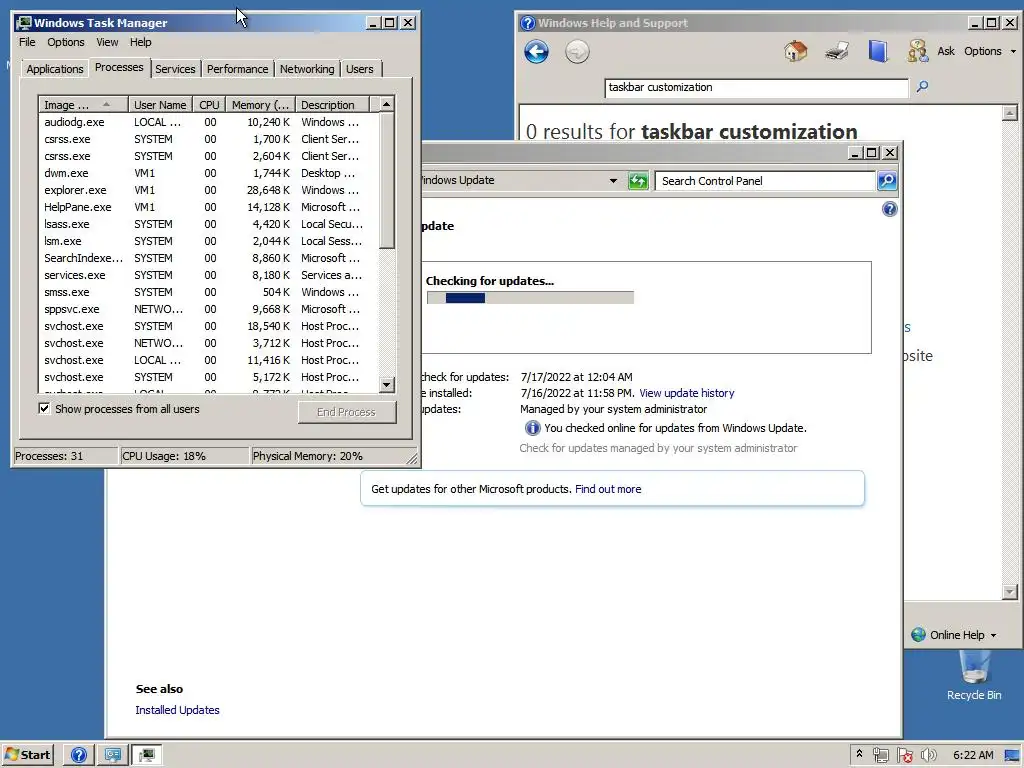Select explorer.exe process row
The width and height of the screenshot is (1024, 768).
coord(208,190)
